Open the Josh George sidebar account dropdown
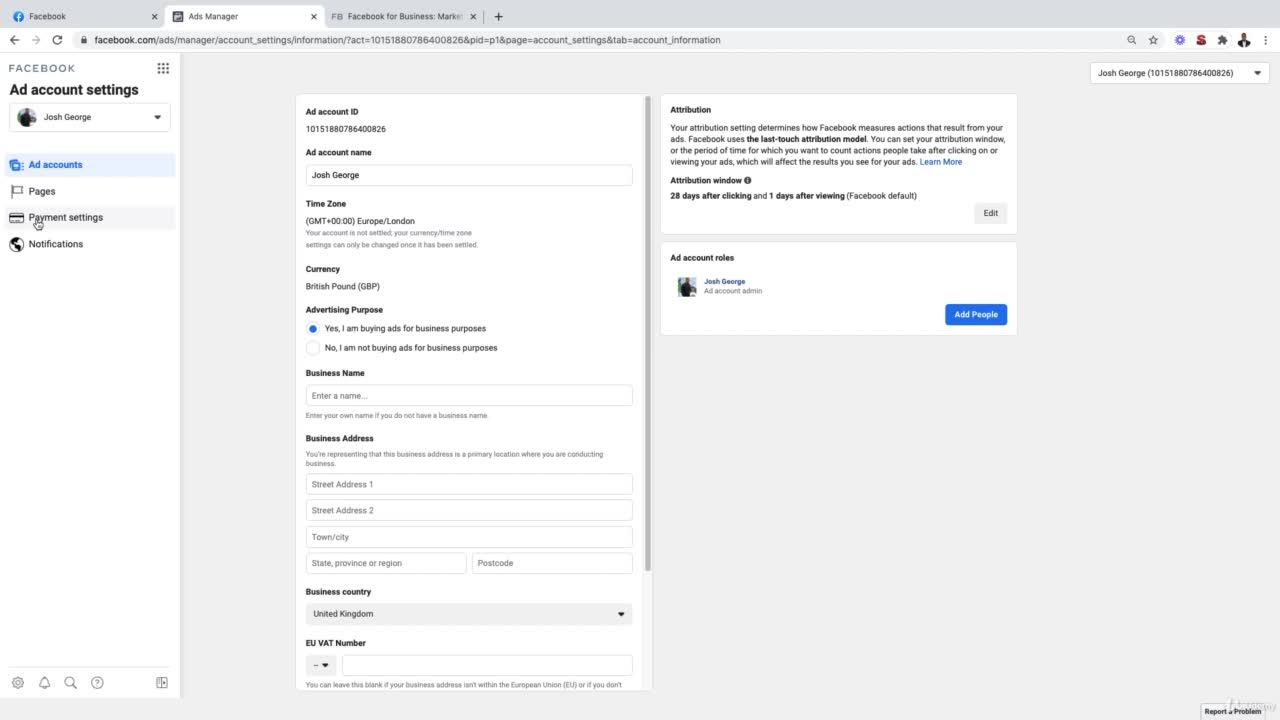 (x=90, y=117)
